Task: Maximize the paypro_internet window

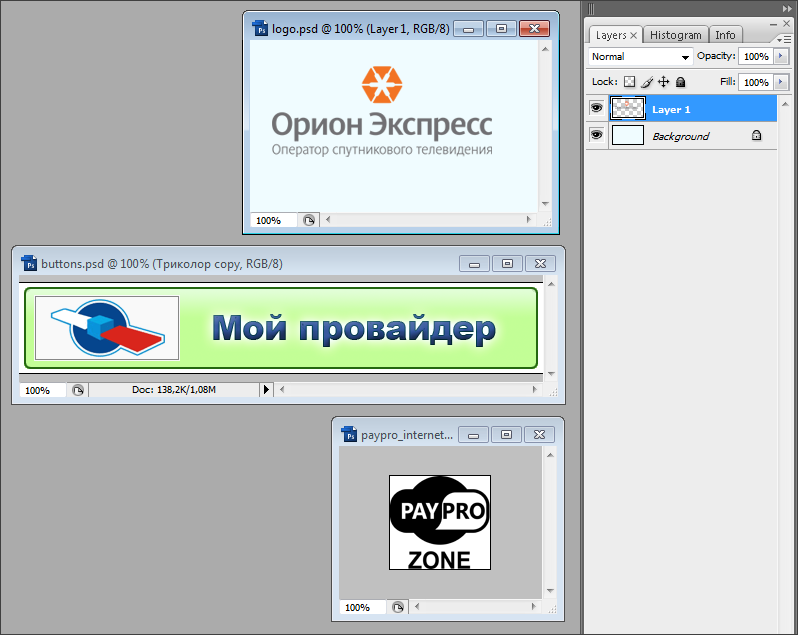Action: pos(506,435)
